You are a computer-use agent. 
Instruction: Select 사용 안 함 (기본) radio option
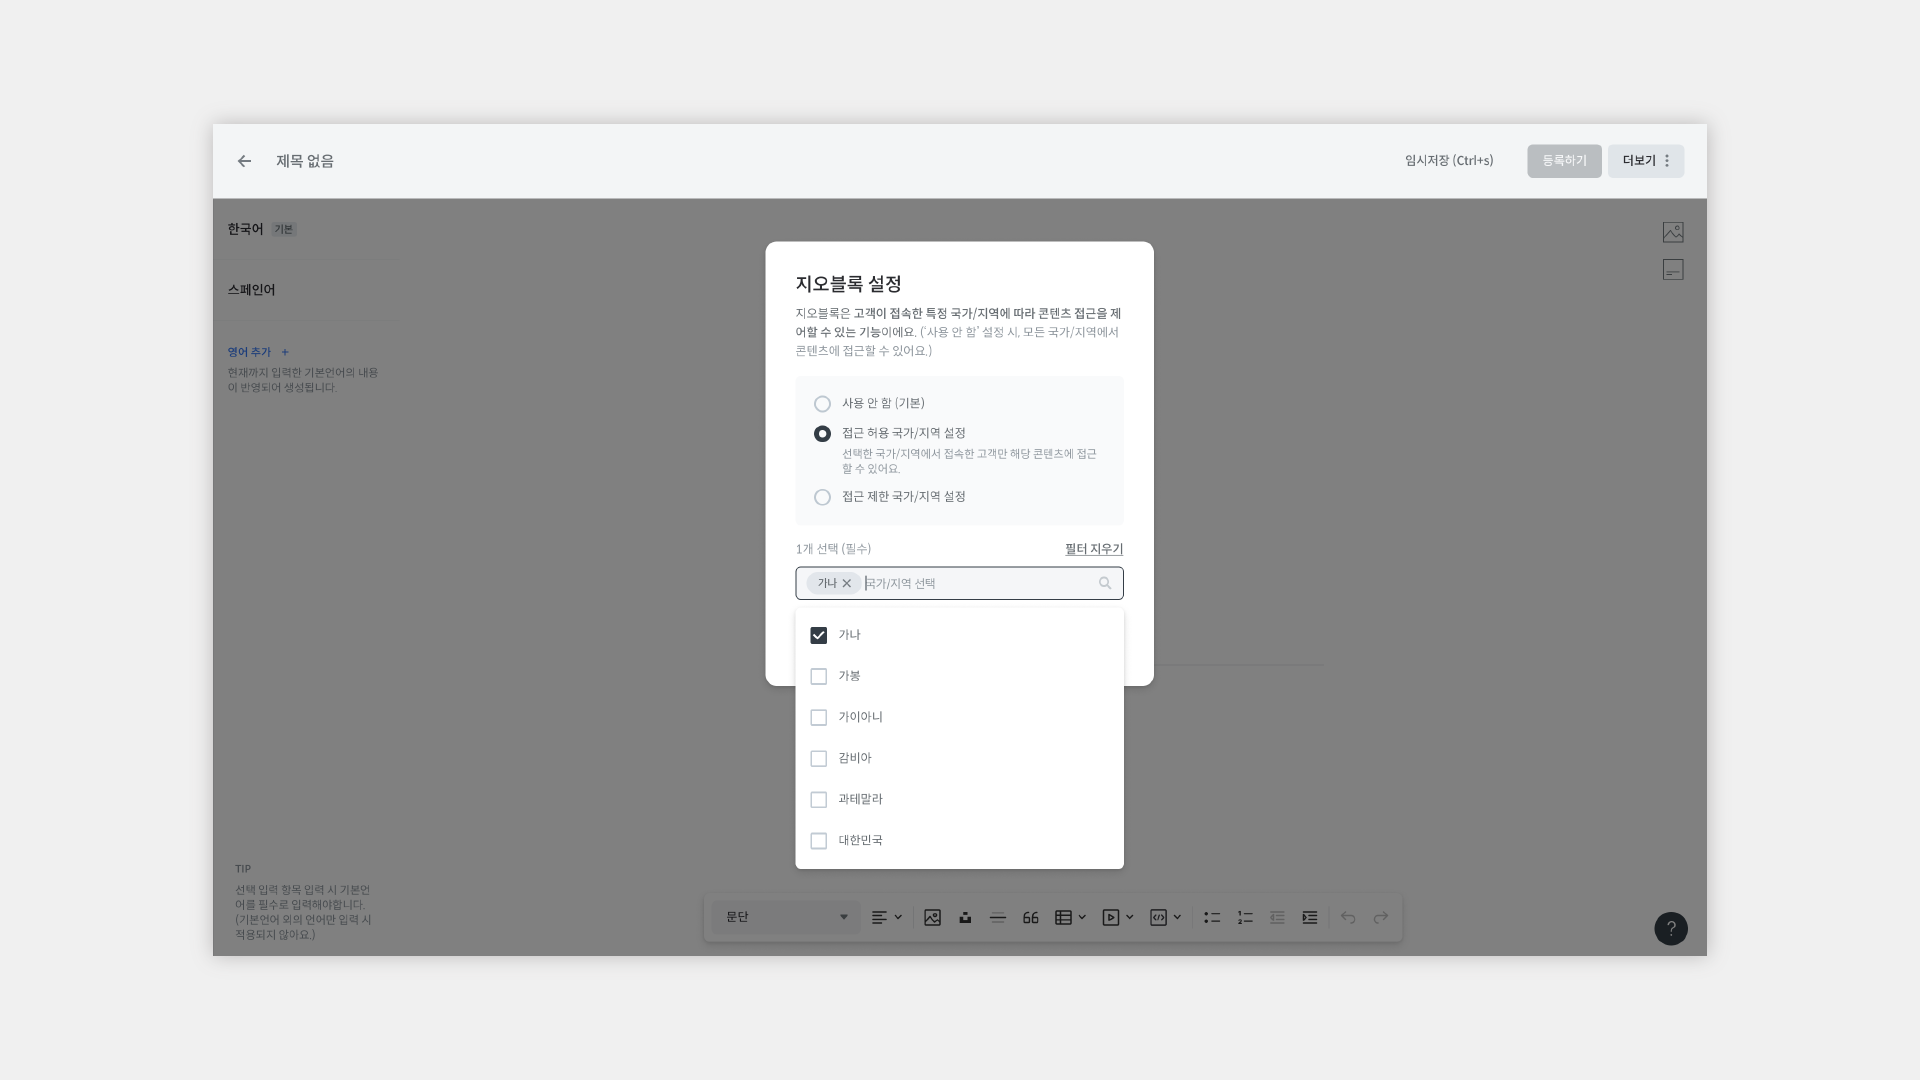(822, 404)
